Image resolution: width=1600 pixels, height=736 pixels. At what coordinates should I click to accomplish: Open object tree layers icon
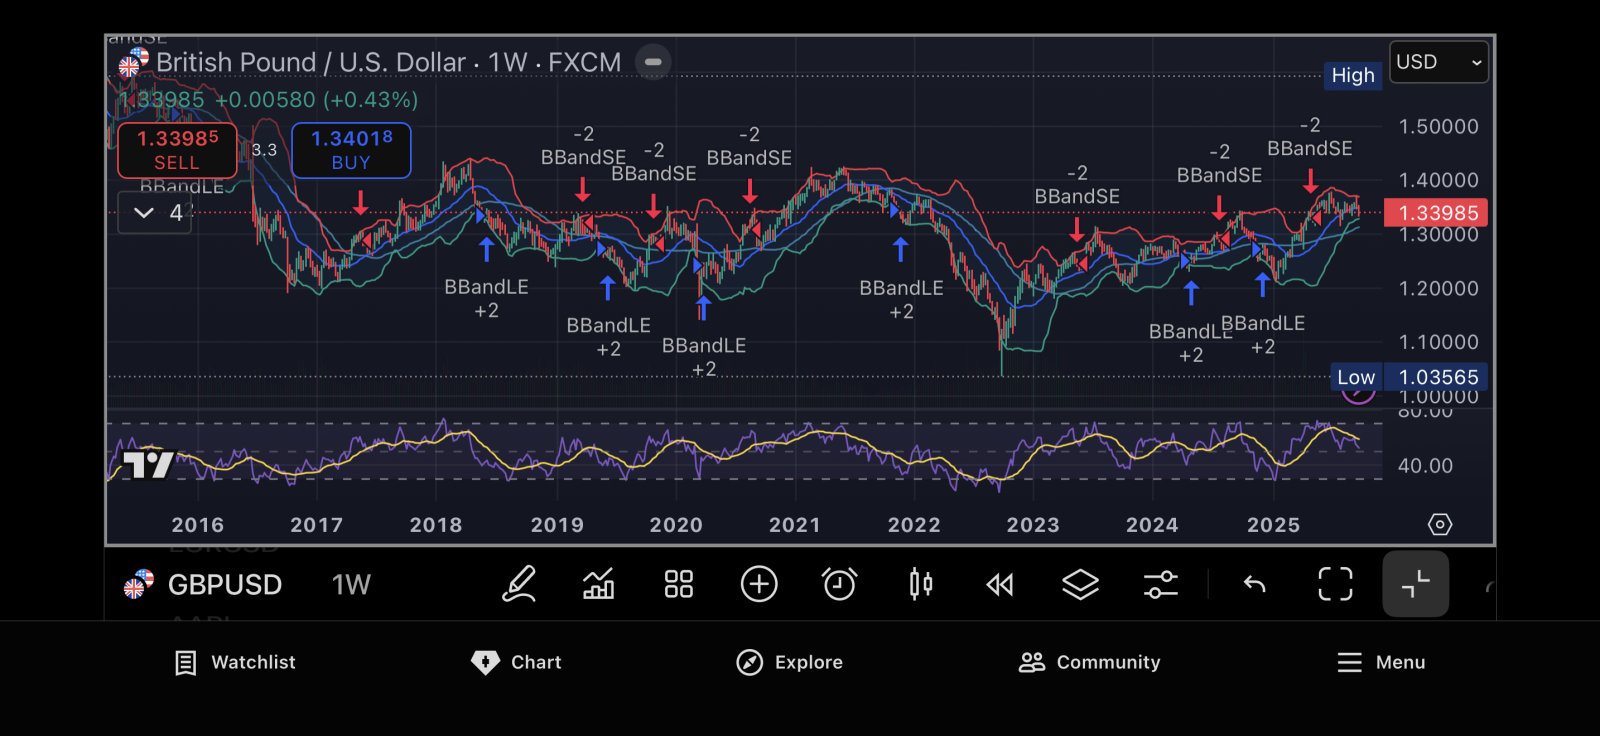pos(1080,584)
